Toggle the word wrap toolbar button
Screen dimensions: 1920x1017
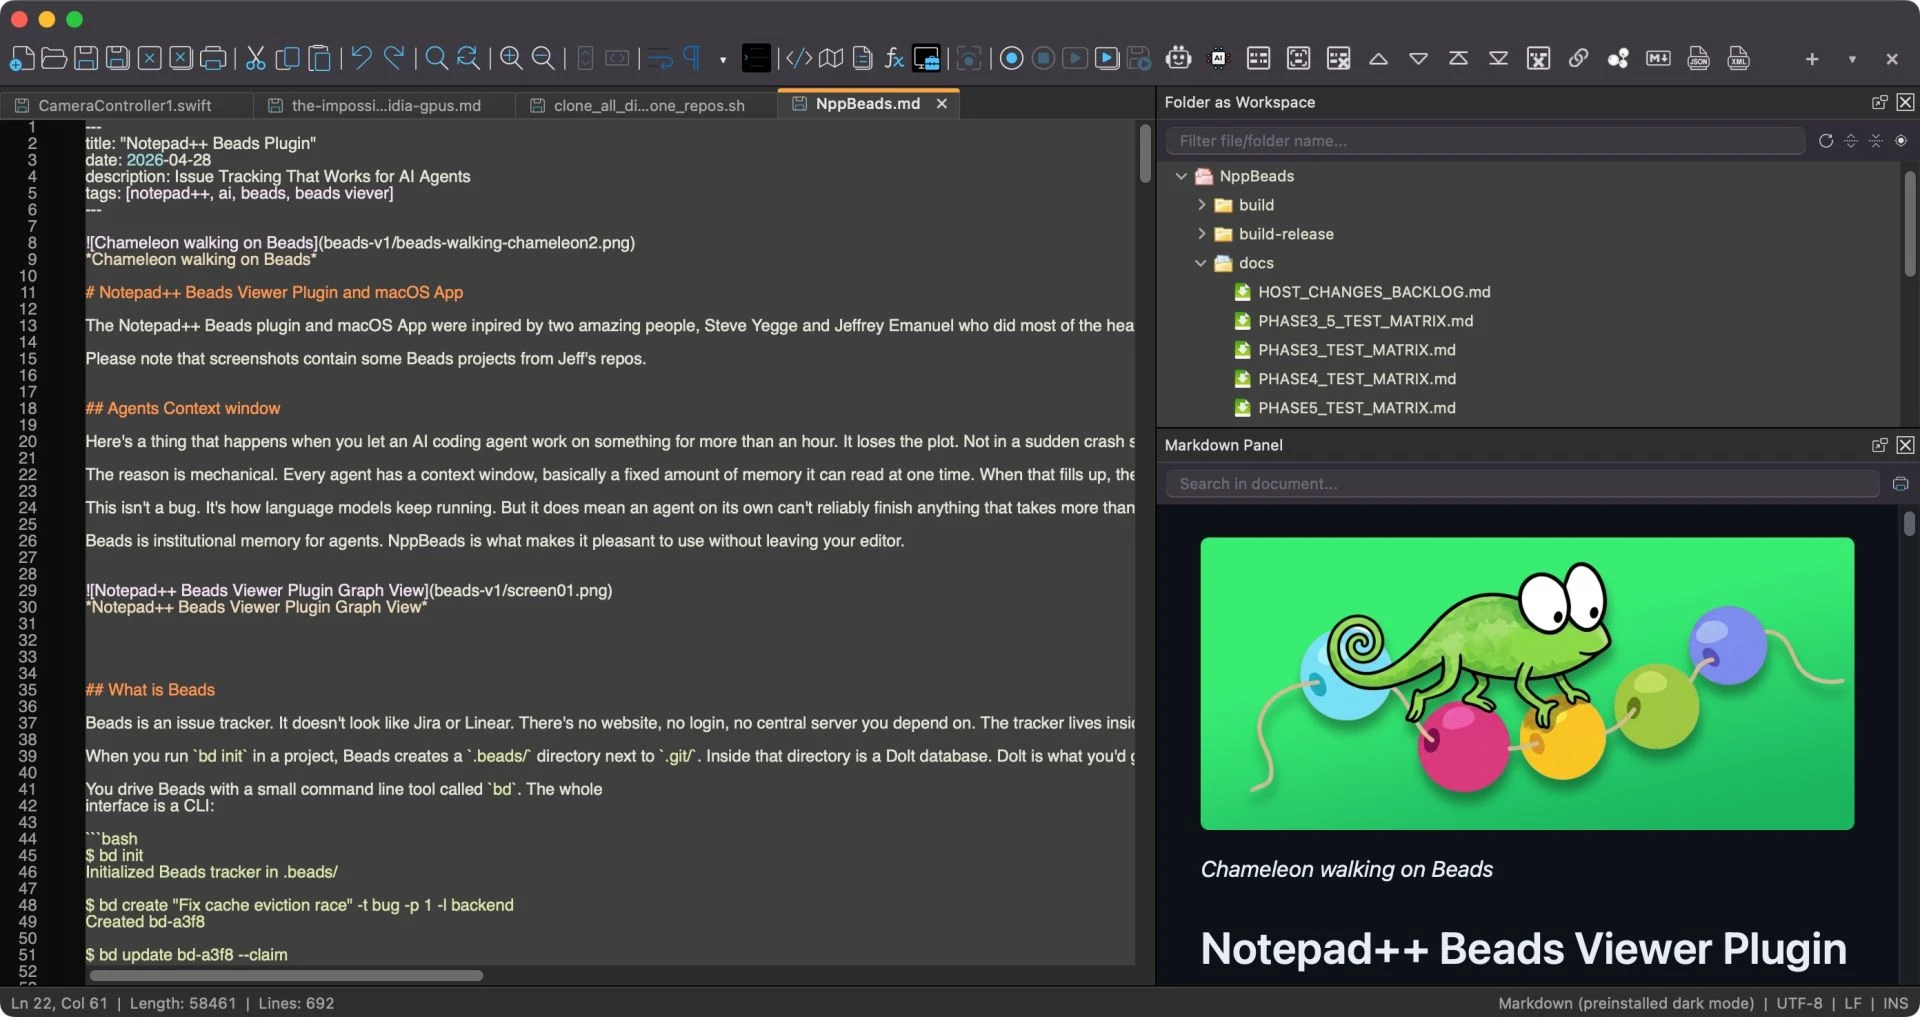click(x=660, y=59)
